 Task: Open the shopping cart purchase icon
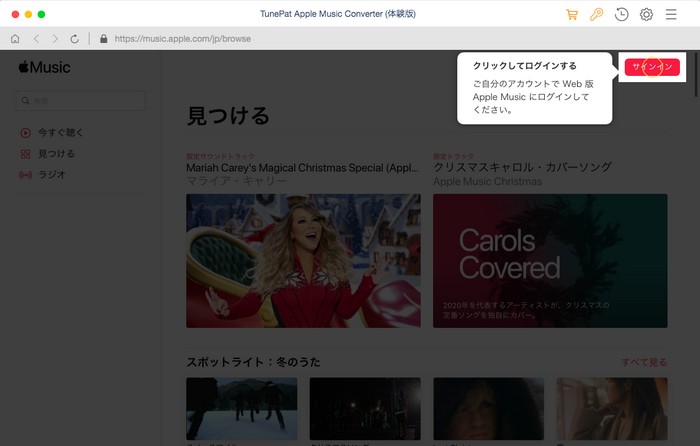click(572, 14)
